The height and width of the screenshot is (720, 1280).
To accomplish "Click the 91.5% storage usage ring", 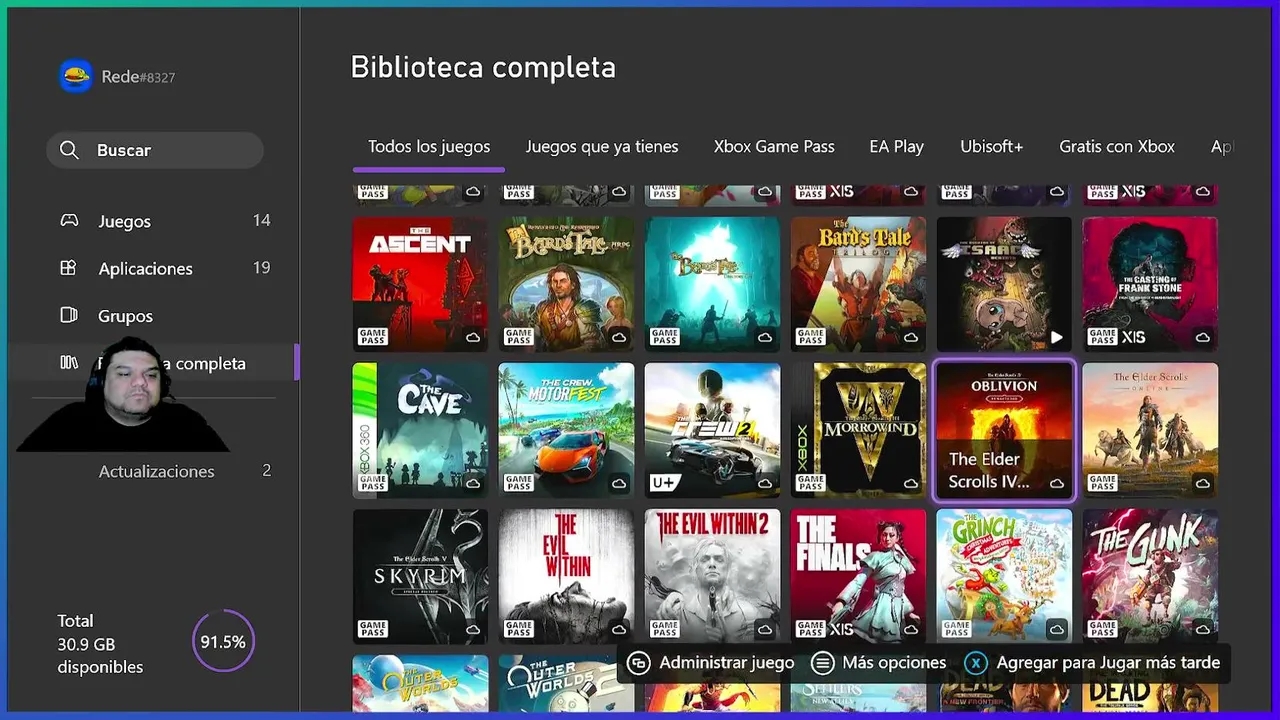I will coord(223,642).
